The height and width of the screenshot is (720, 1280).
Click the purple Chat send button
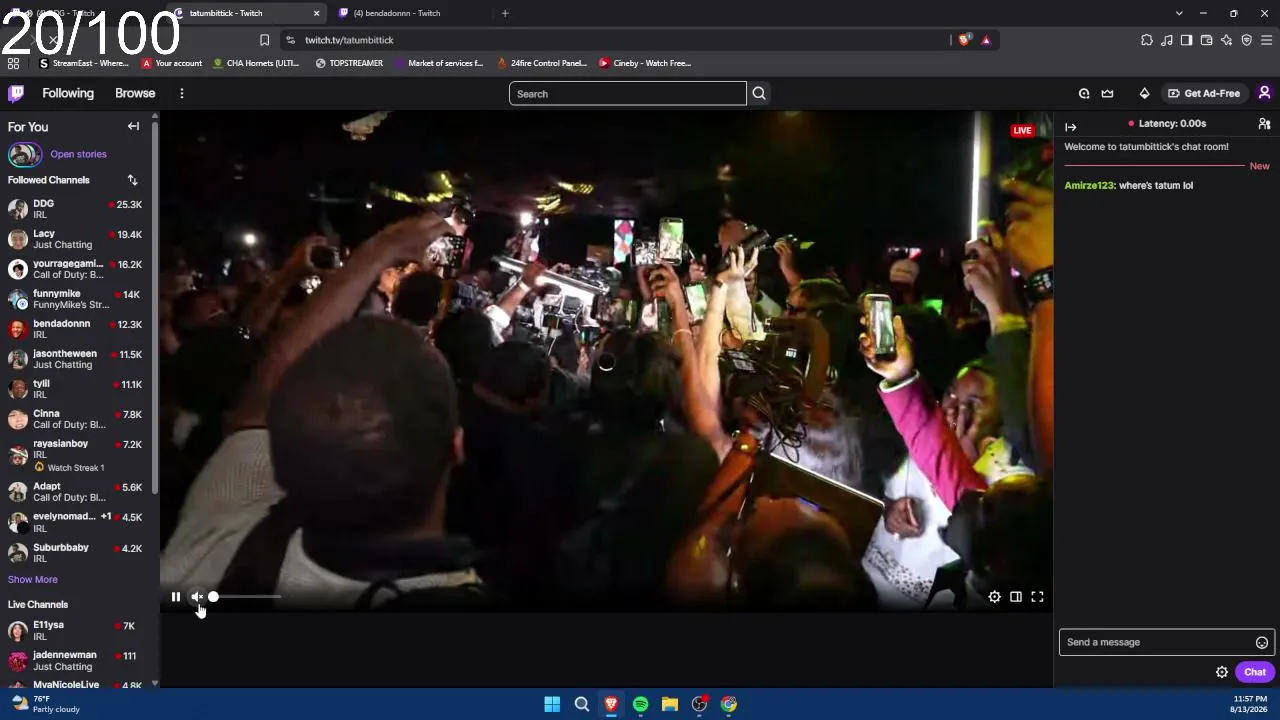(x=1255, y=672)
